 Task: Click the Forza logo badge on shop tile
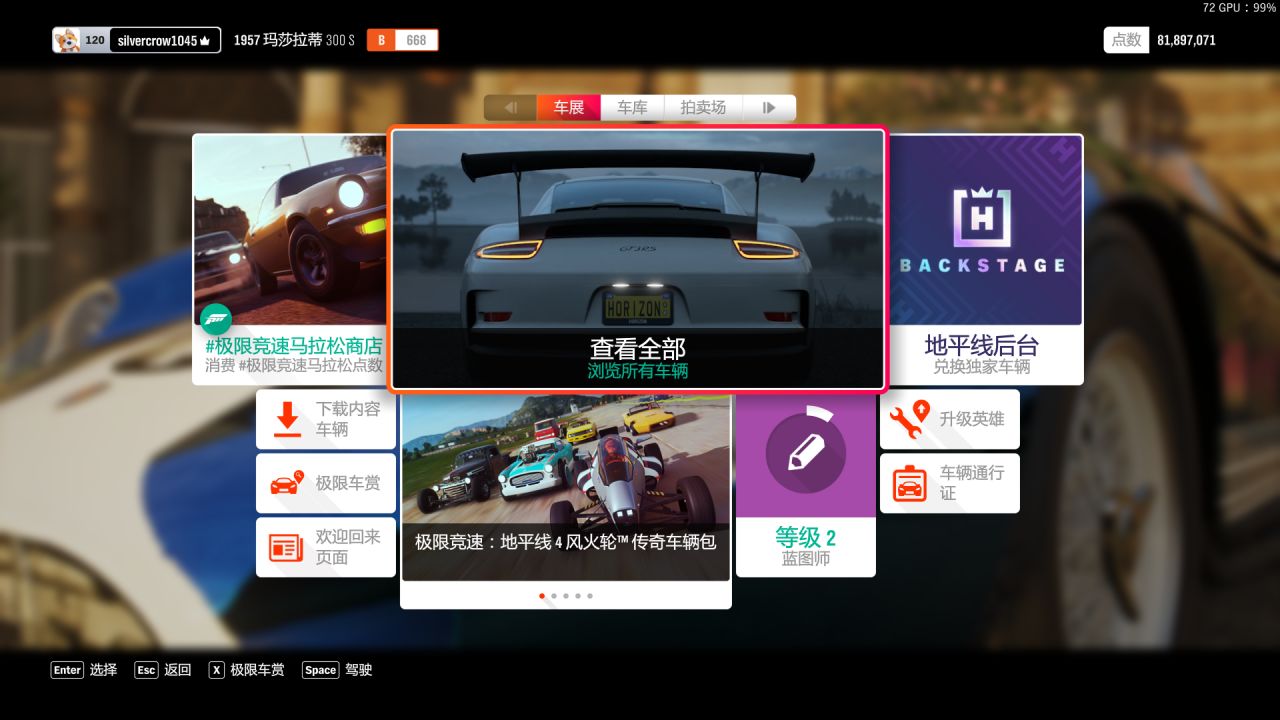[x=216, y=320]
